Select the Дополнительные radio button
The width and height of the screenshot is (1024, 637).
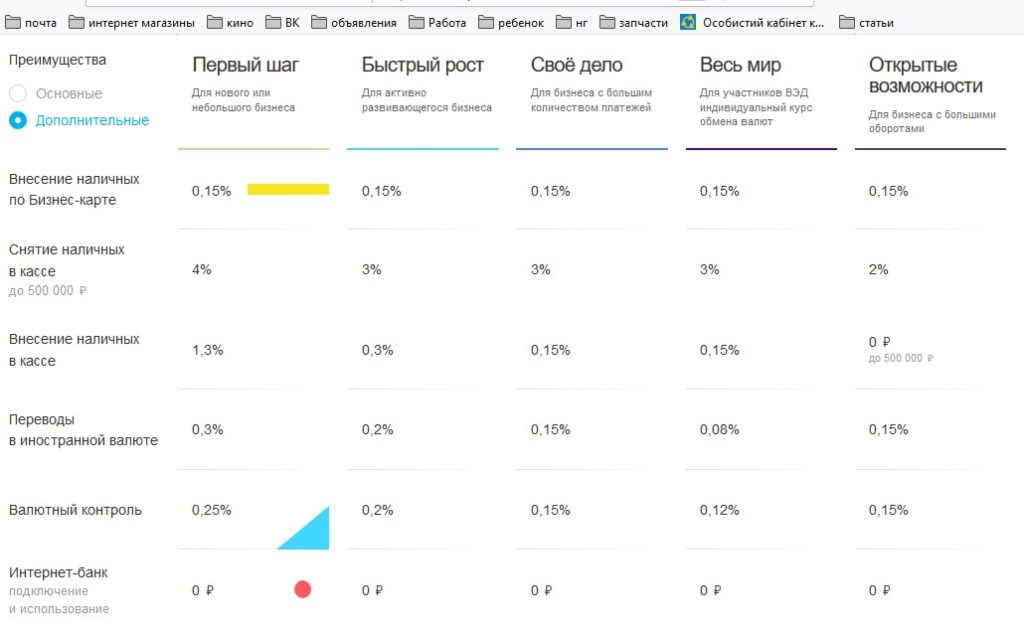pos(18,120)
